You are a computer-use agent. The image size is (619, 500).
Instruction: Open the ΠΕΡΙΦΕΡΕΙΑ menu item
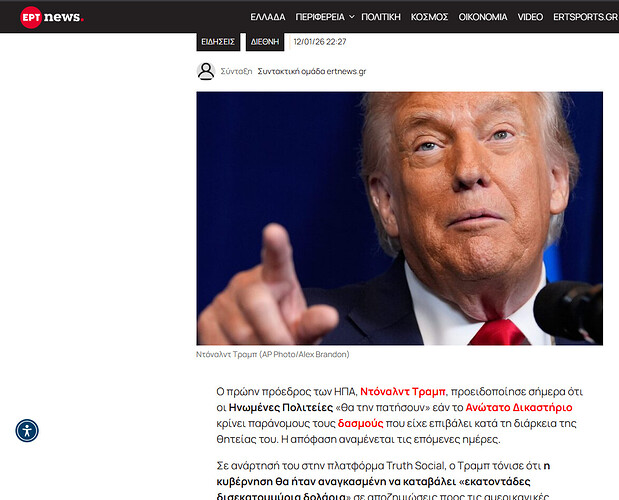click(320, 17)
